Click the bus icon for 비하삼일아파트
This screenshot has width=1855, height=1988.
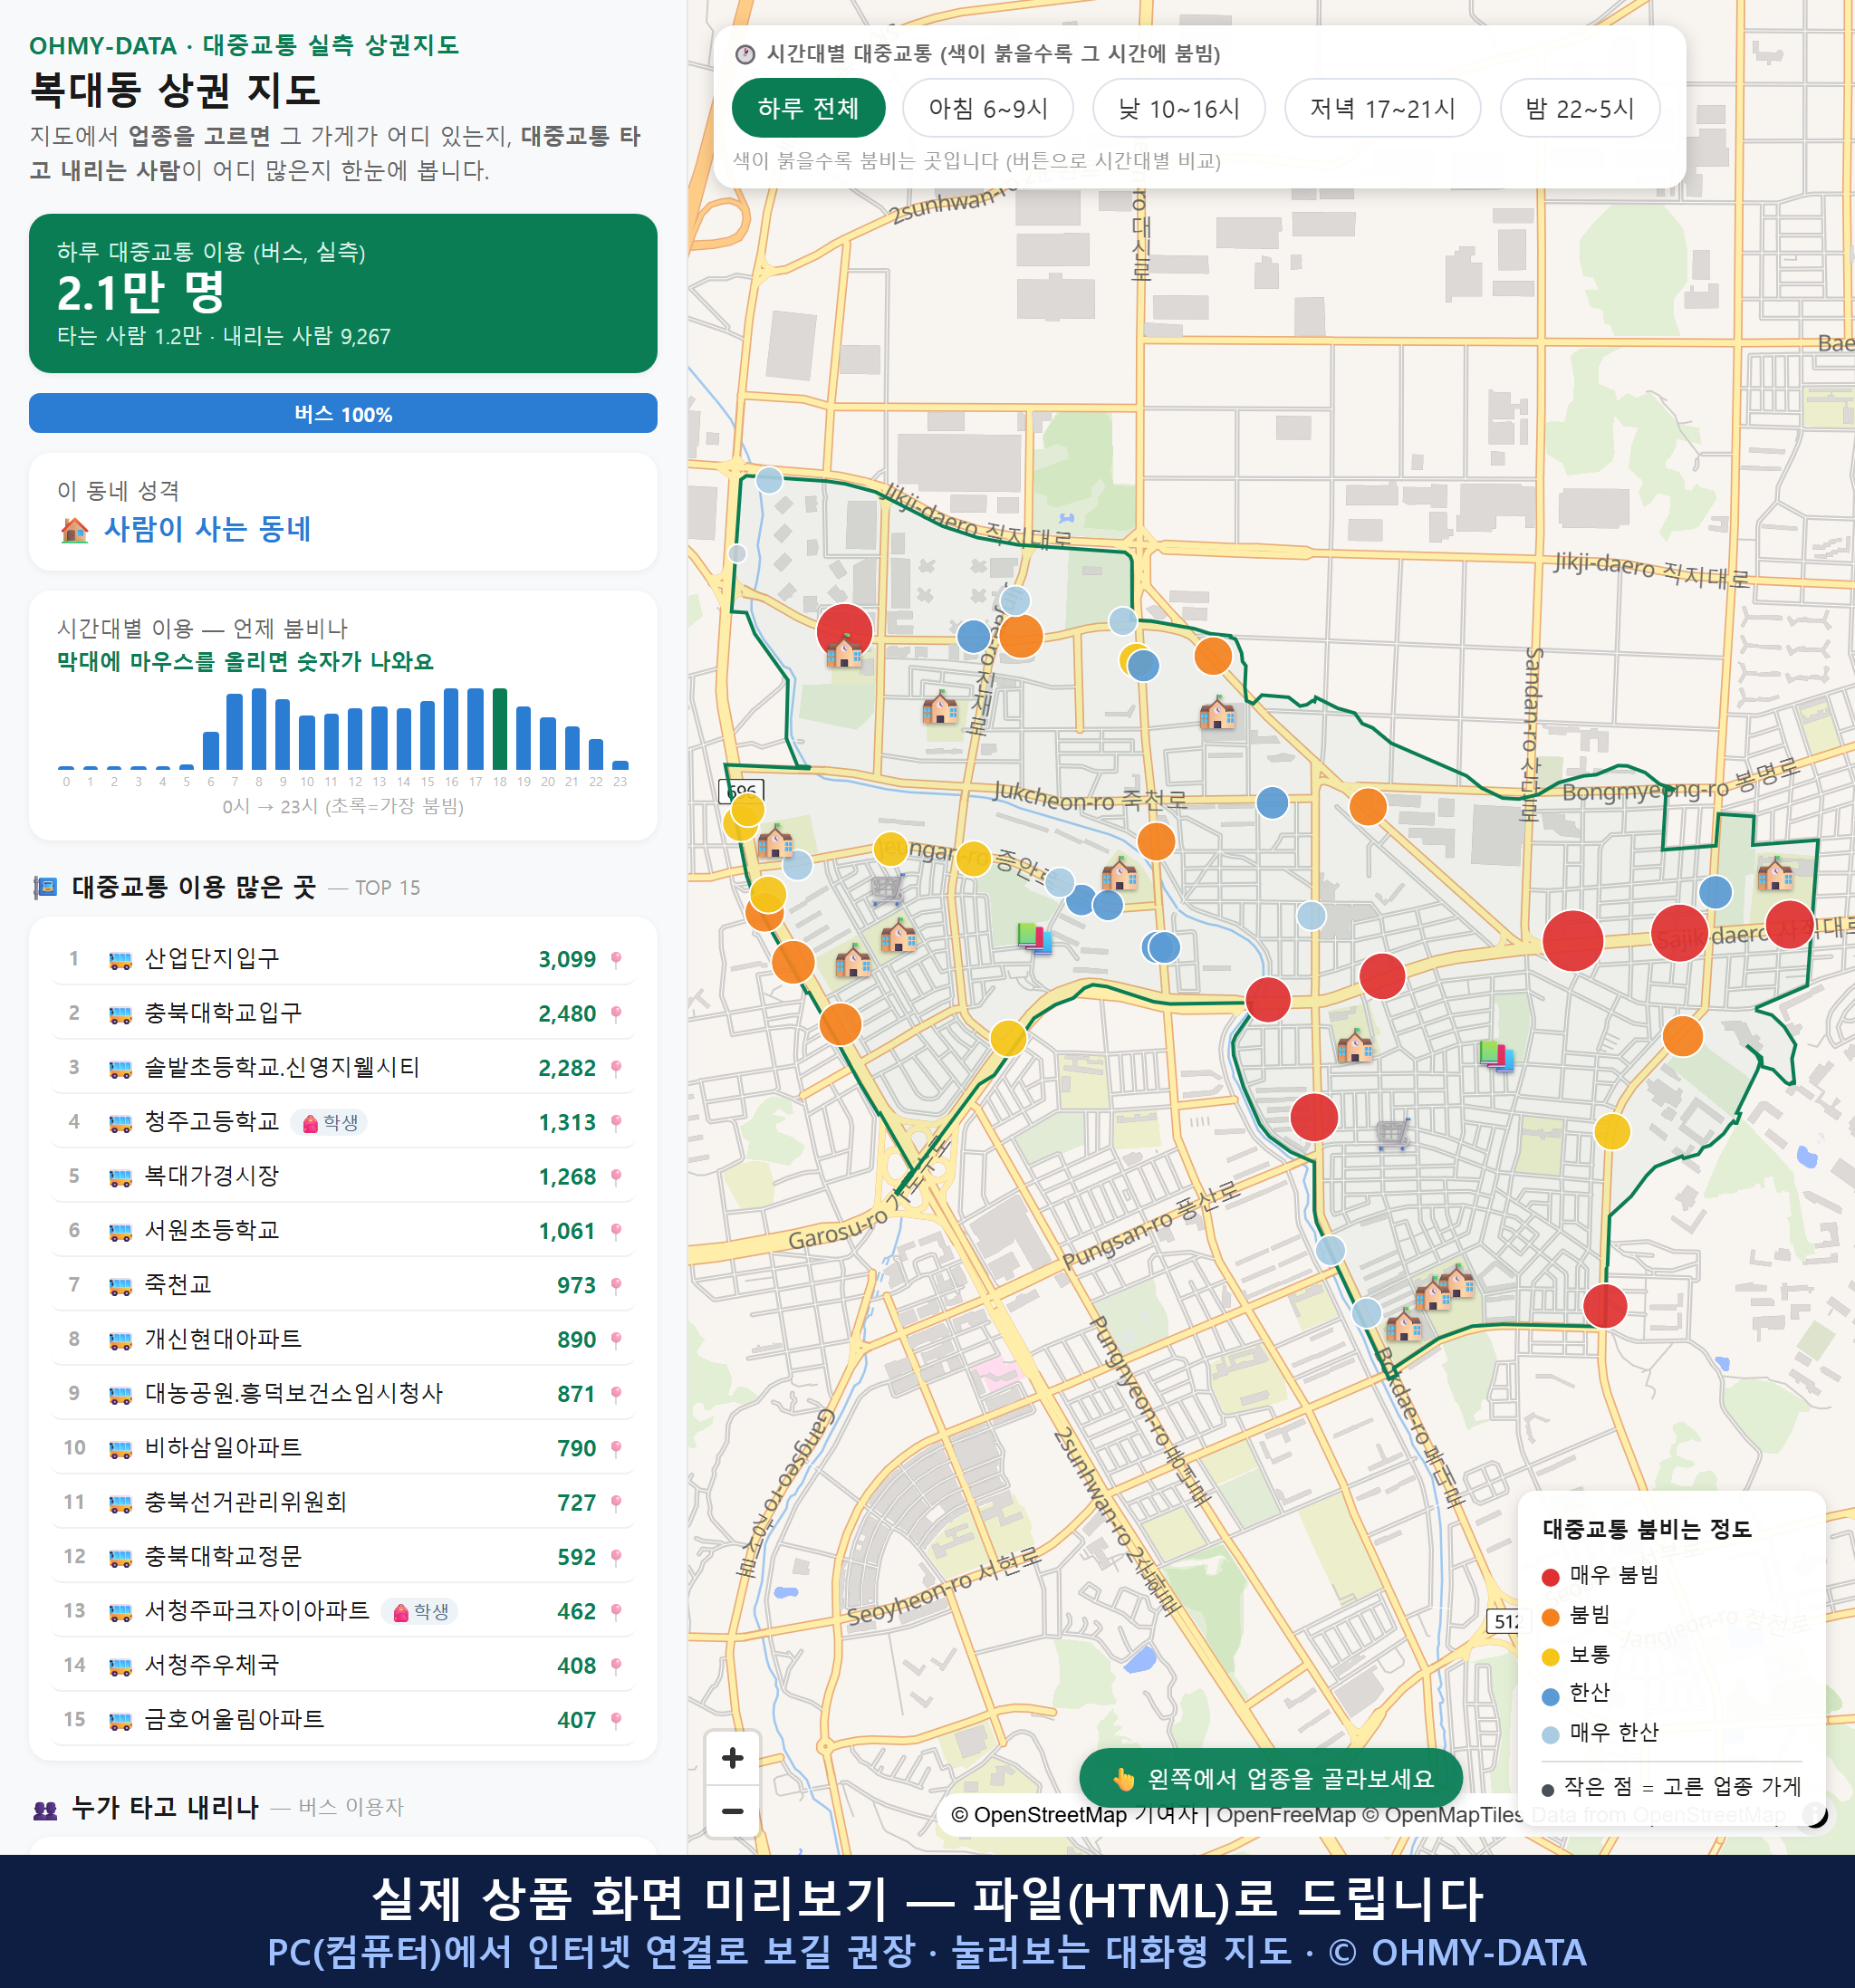pos(120,1448)
